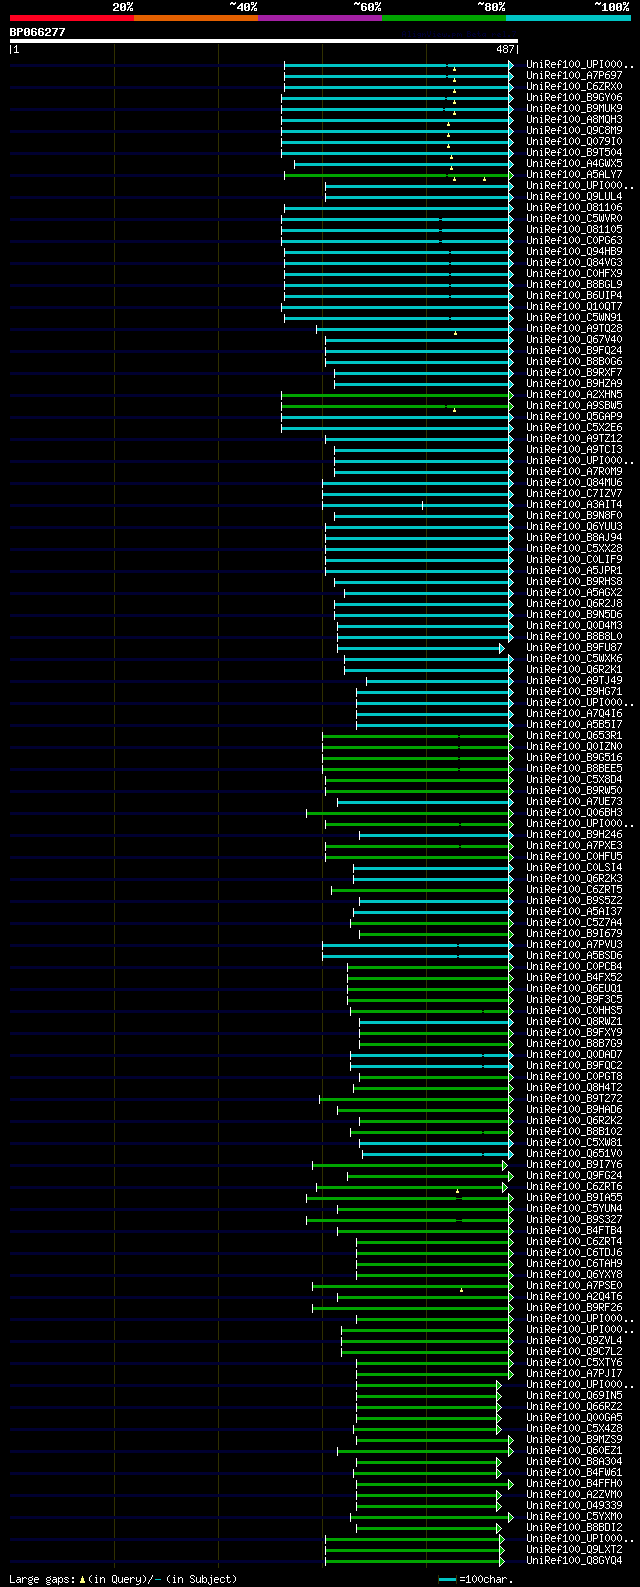
Task: Select the UniRef100_A7UE73 label
Action: tap(574, 801)
